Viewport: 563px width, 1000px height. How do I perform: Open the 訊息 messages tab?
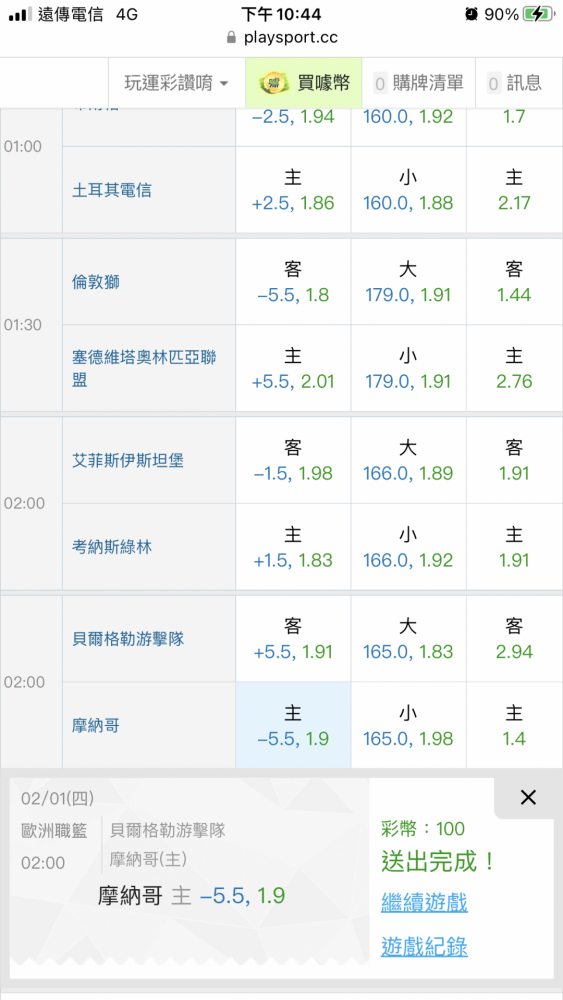515,83
